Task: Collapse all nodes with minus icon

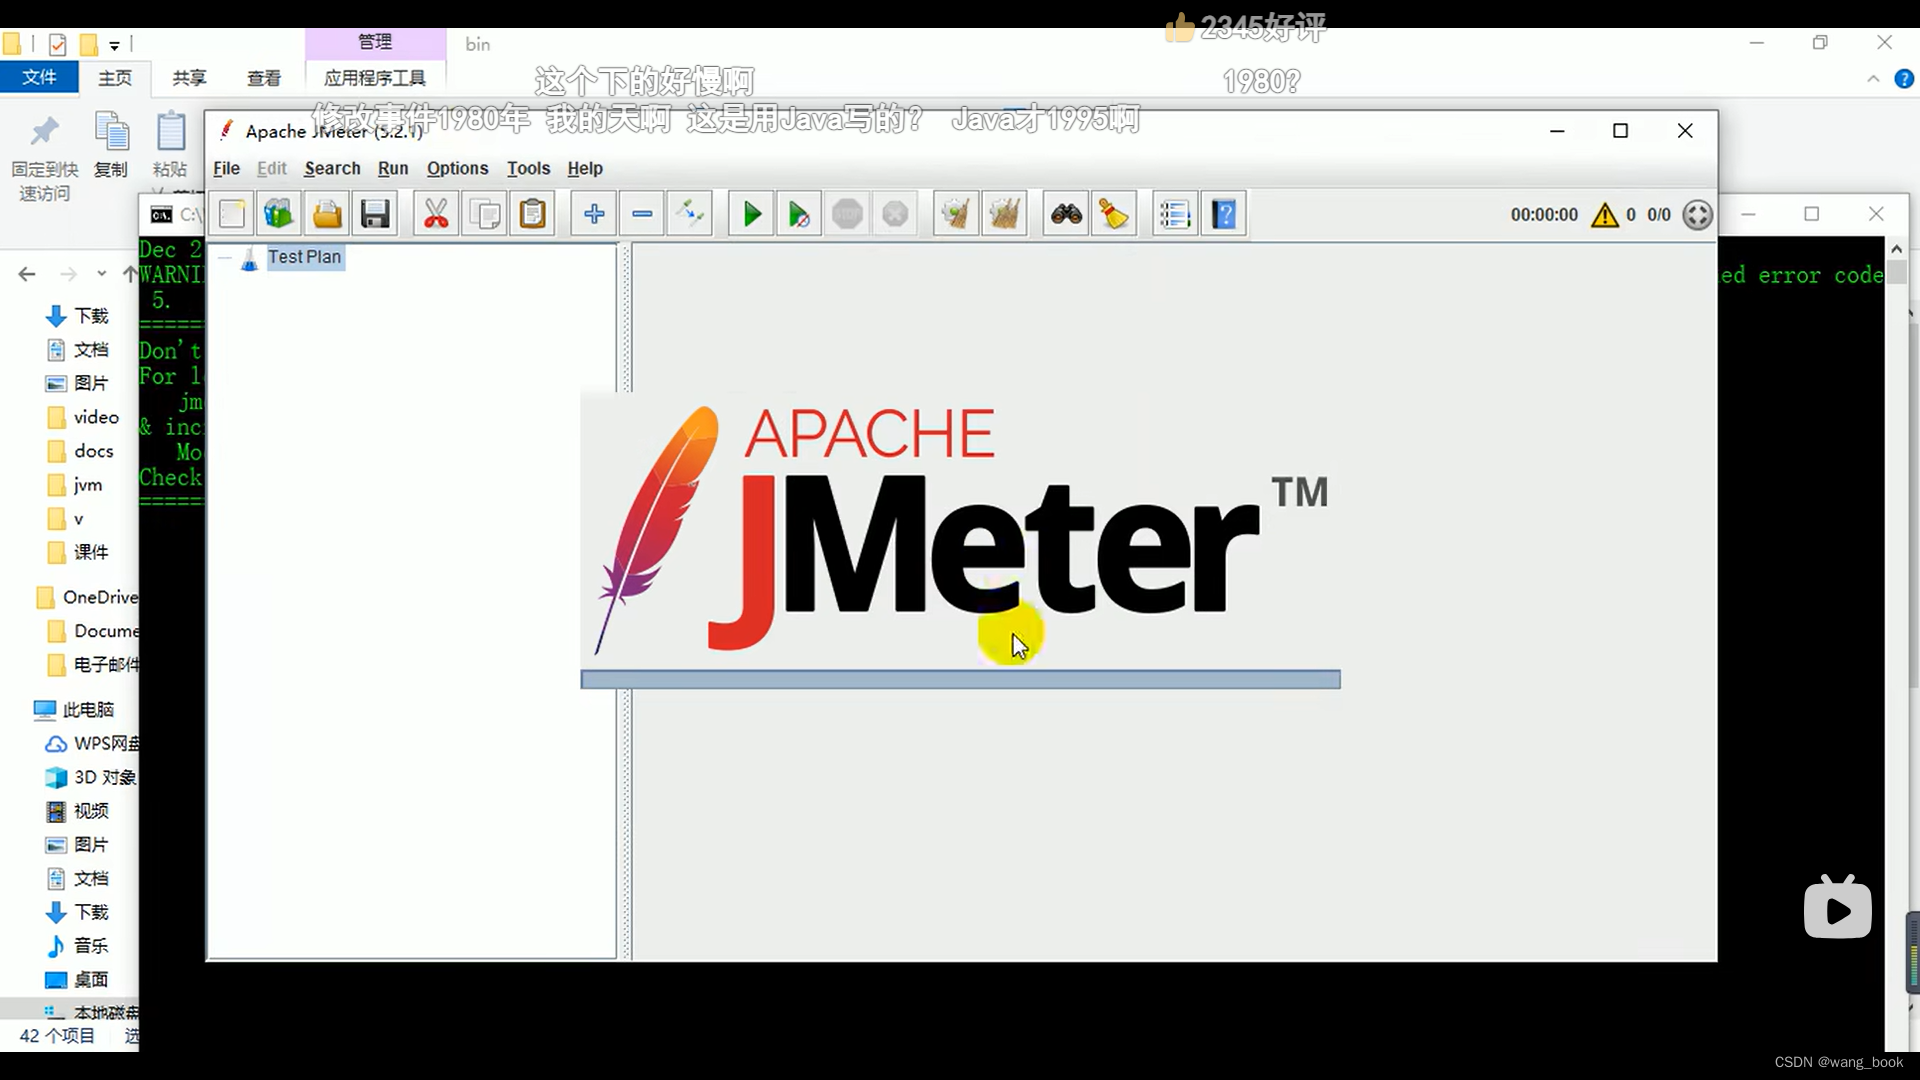Action: 642,214
